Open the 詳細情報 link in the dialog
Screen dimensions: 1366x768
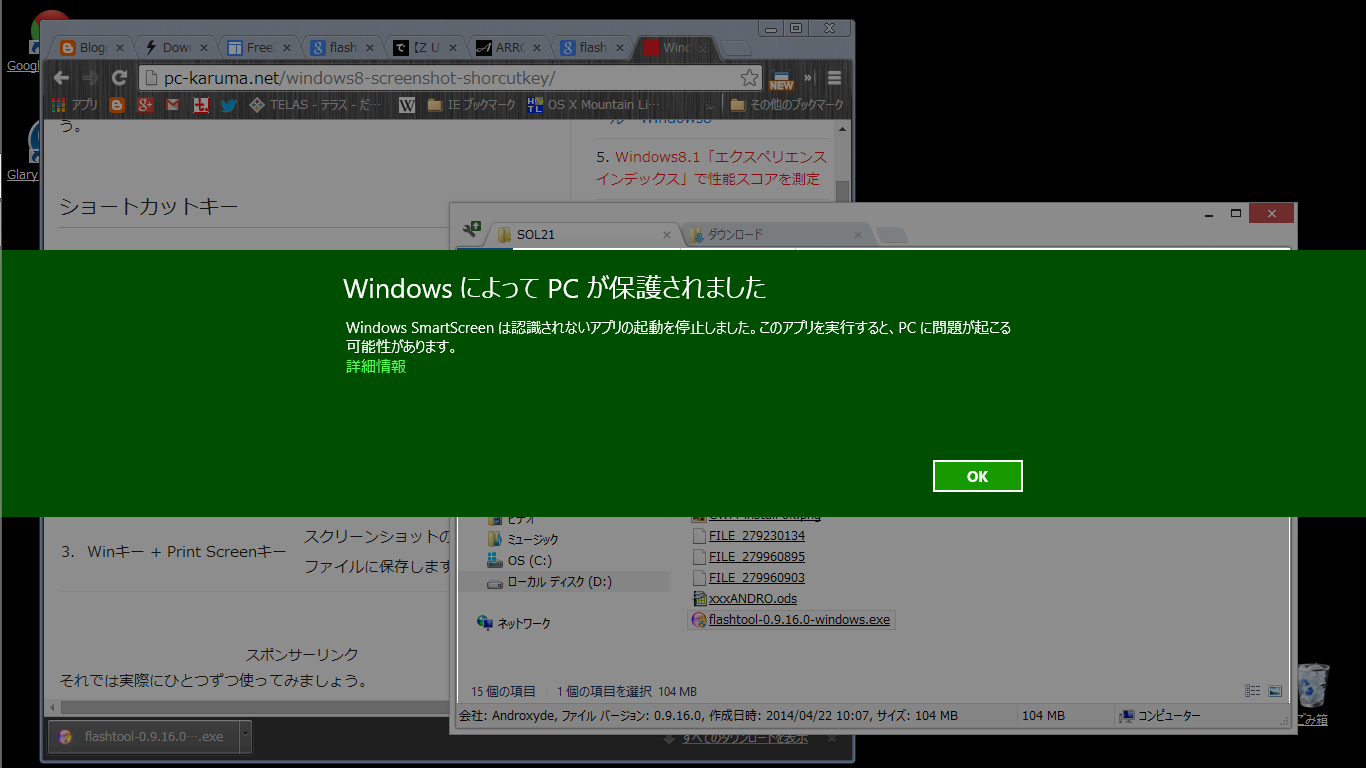point(375,367)
